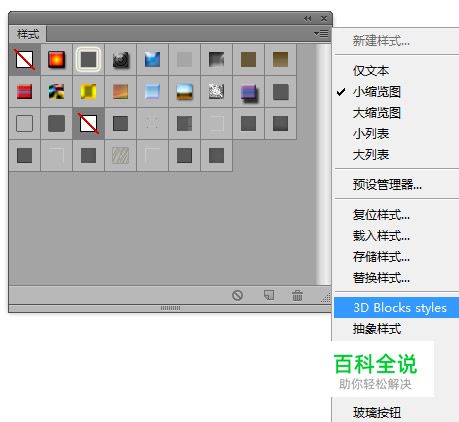Select the yellow gold bevel style
This screenshot has width=459, height=422.
click(x=88, y=91)
